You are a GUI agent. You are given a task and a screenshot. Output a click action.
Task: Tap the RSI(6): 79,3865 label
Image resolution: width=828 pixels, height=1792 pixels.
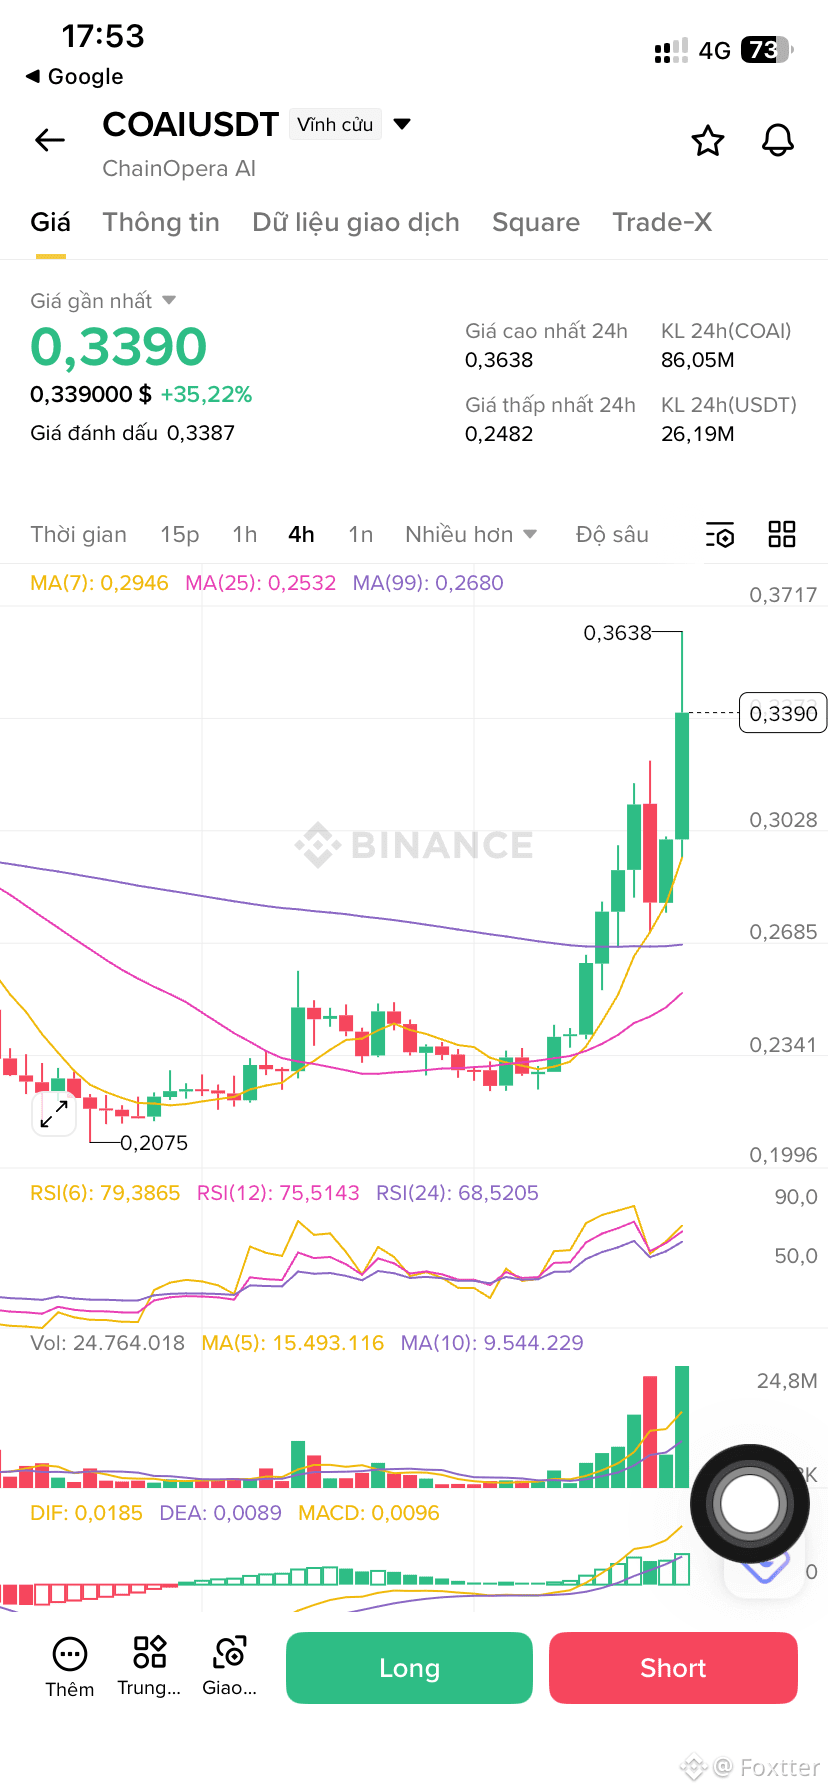click(x=105, y=1193)
